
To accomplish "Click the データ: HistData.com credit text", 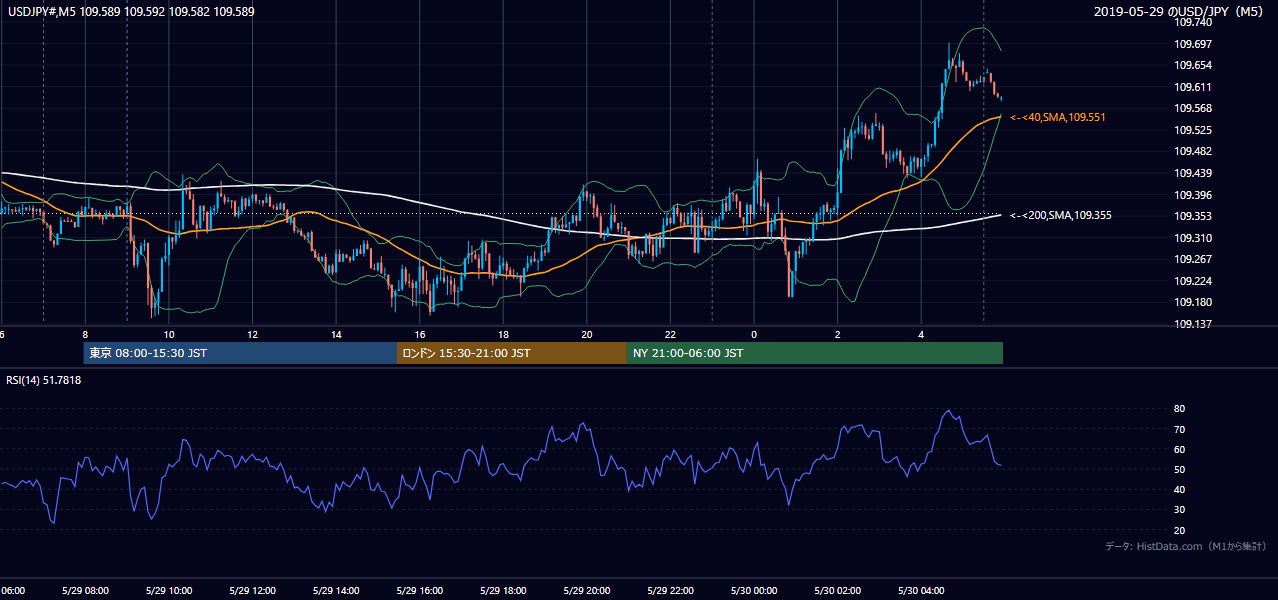I will coord(1185,546).
